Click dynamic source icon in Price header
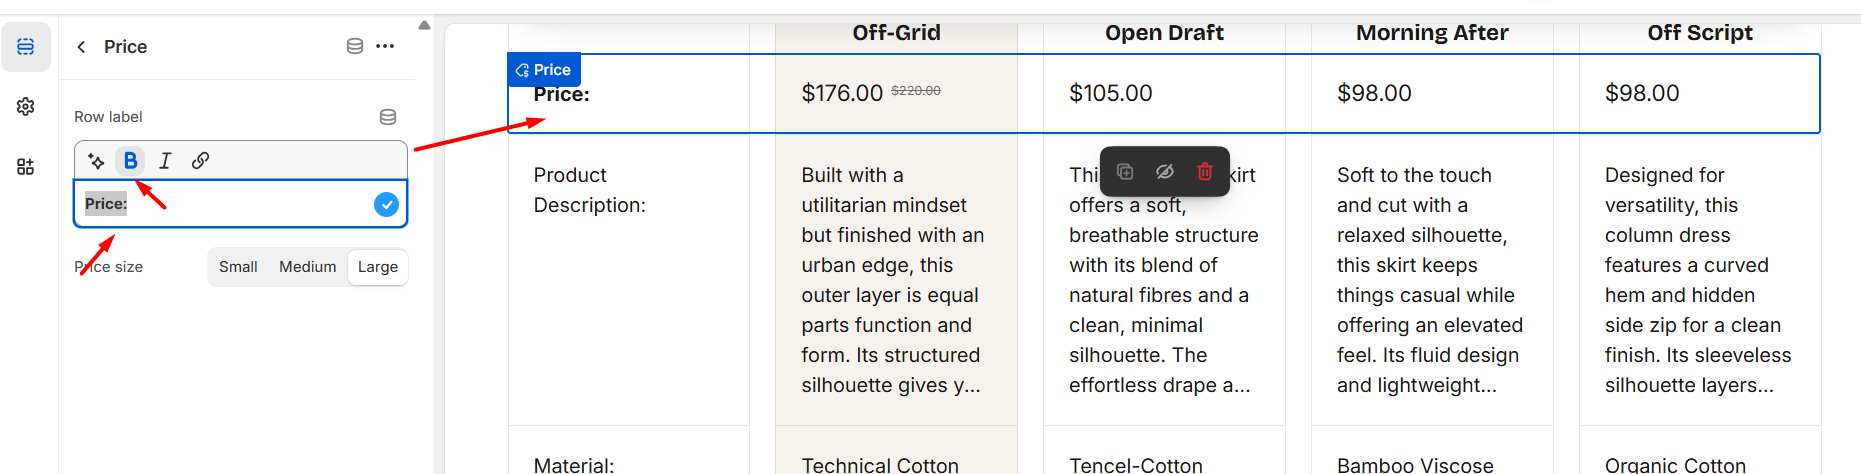Image resolution: width=1861 pixels, height=474 pixels. [354, 46]
